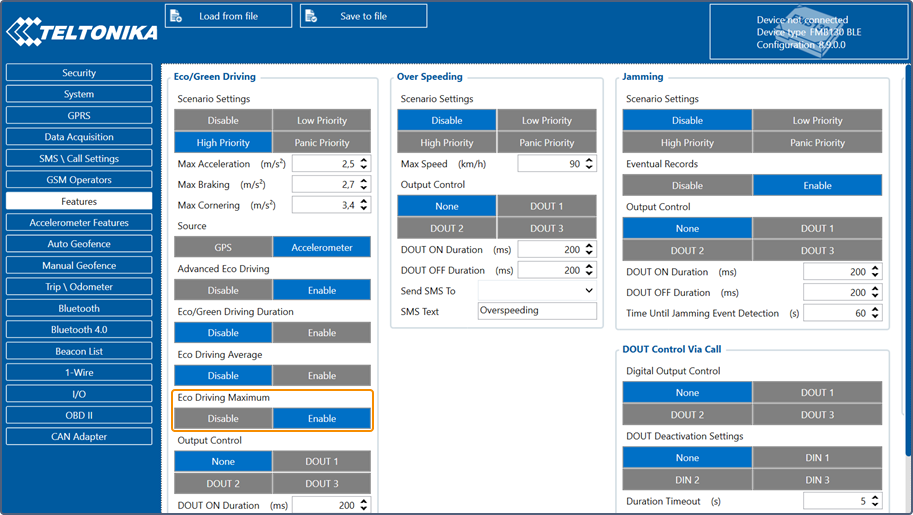
Task: Set Eco/Green Driving source to GPS
Action: [x=223, y=247]
